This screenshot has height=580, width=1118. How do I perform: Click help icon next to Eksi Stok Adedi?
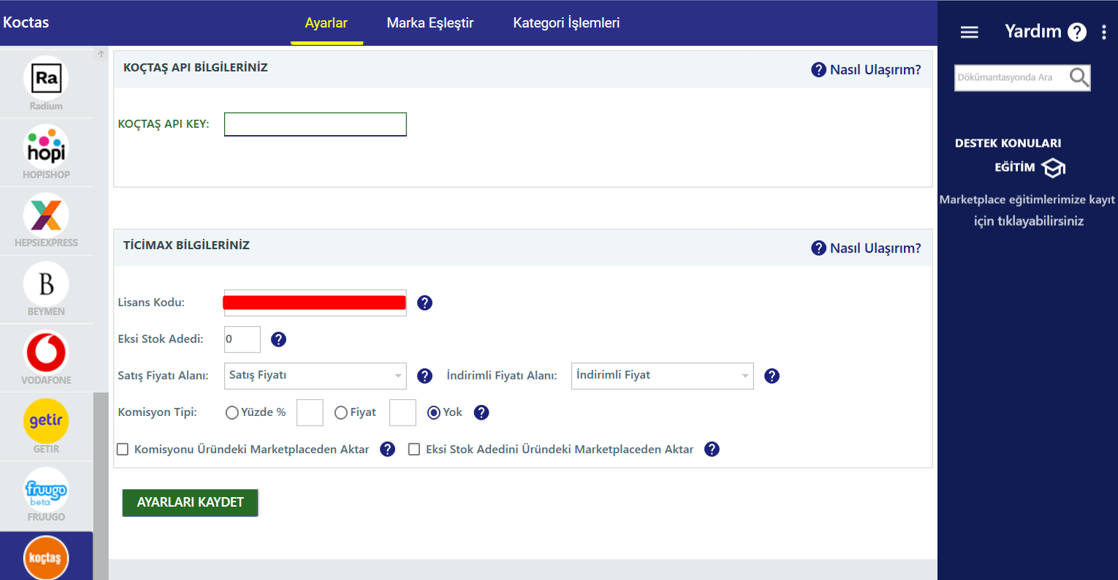pos(278,340)
